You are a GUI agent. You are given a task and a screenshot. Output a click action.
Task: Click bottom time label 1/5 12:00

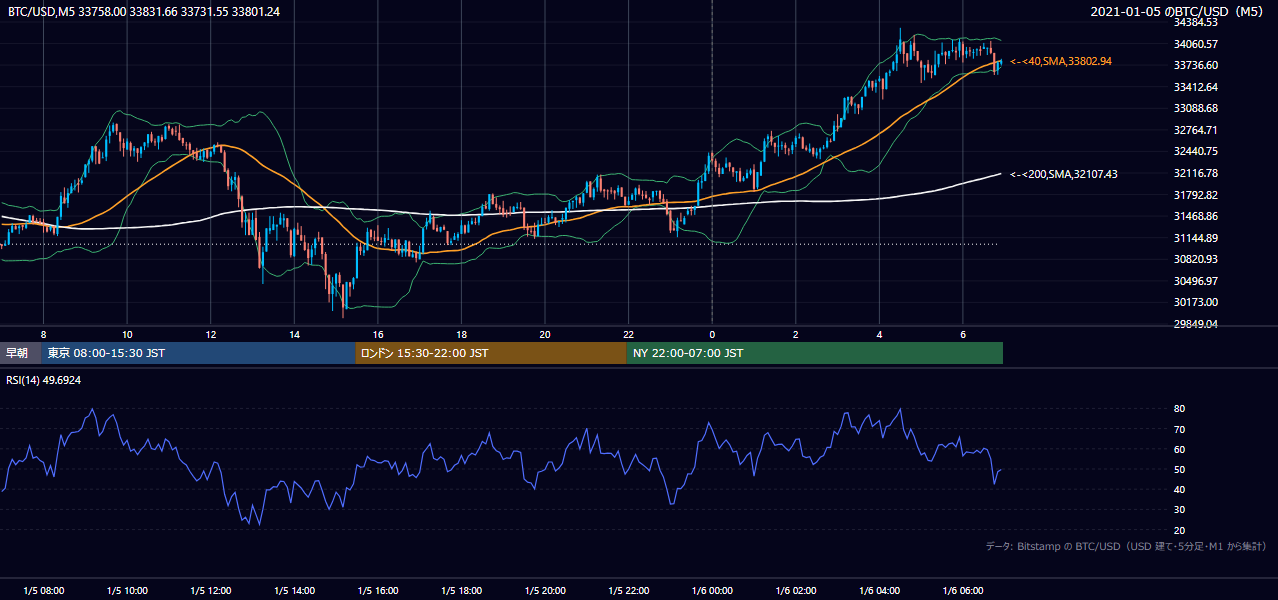(x=211, y=591)
